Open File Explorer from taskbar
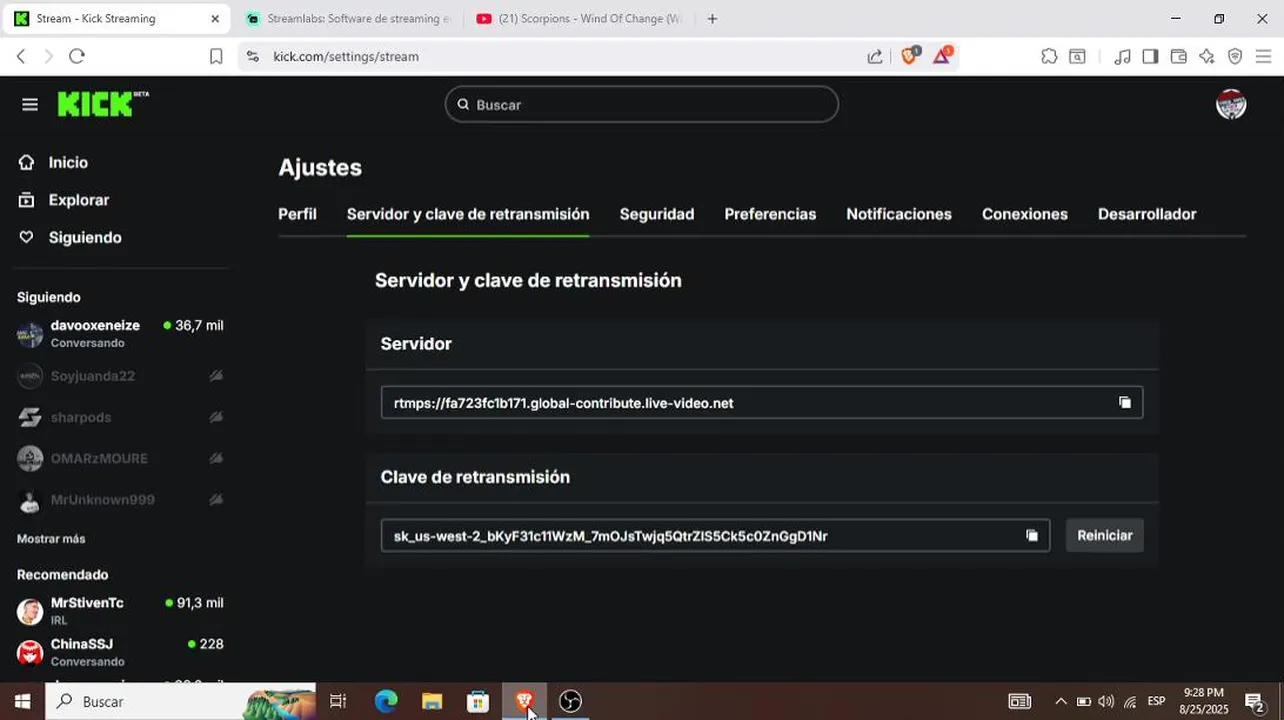Viewport: 1284px width, 720px height. coord(432,702)
